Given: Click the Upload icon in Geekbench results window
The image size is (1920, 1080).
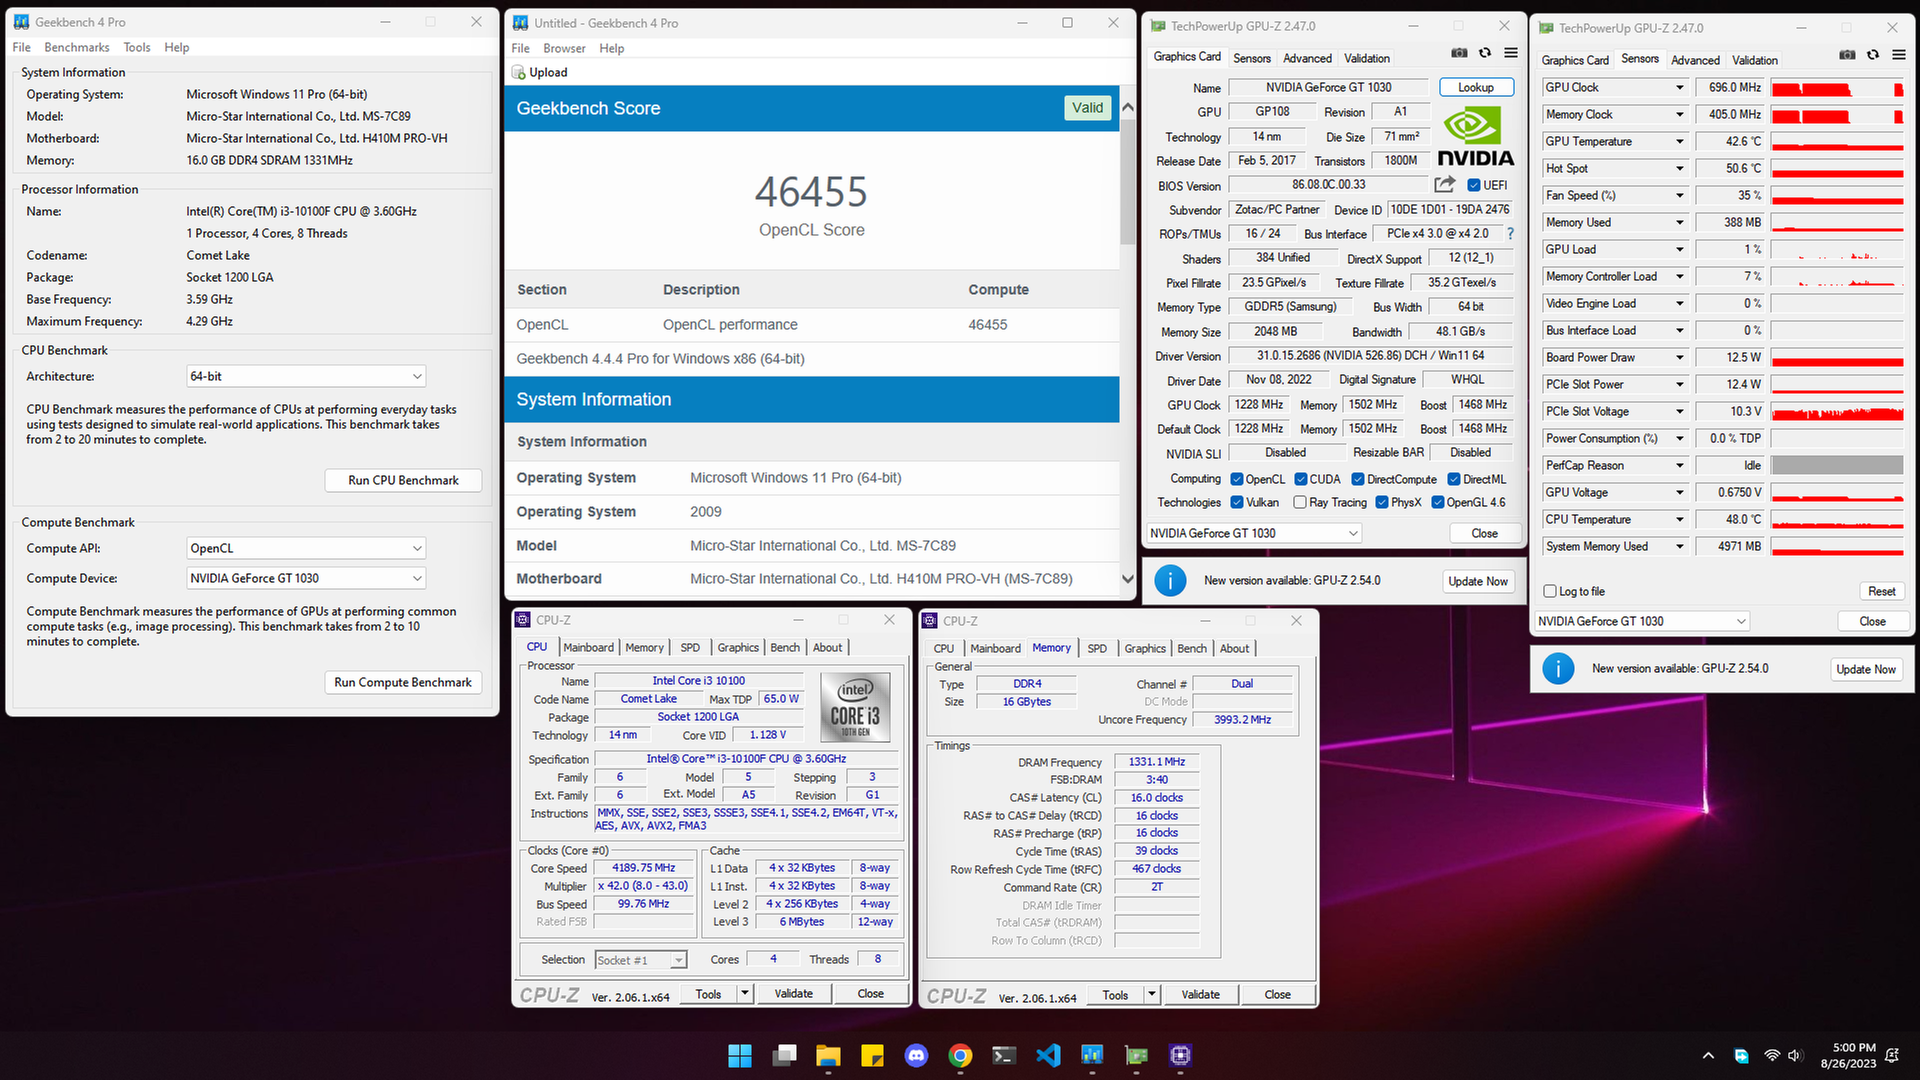Looking at the screenshot, I should coord(519,72).
